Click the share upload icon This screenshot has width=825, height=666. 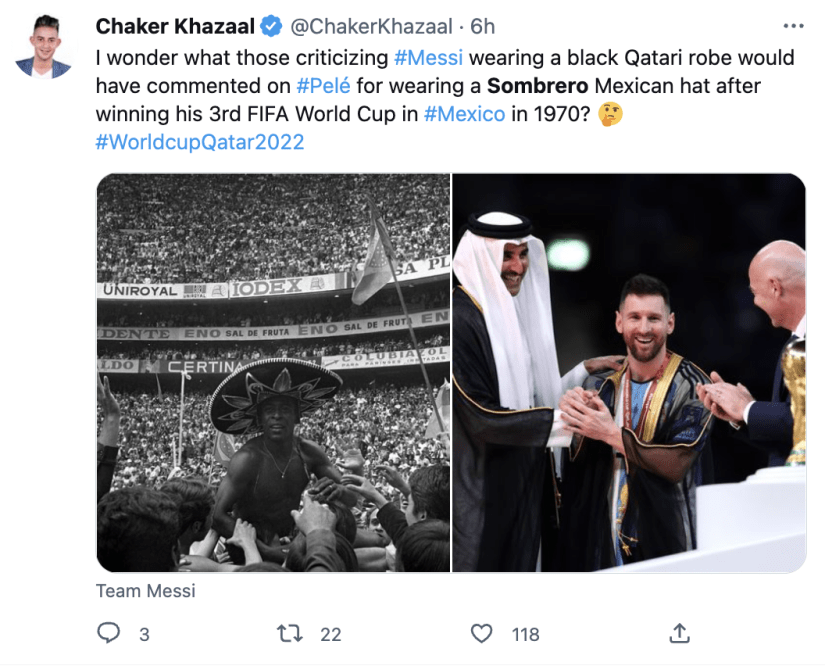tap(681, 633)
